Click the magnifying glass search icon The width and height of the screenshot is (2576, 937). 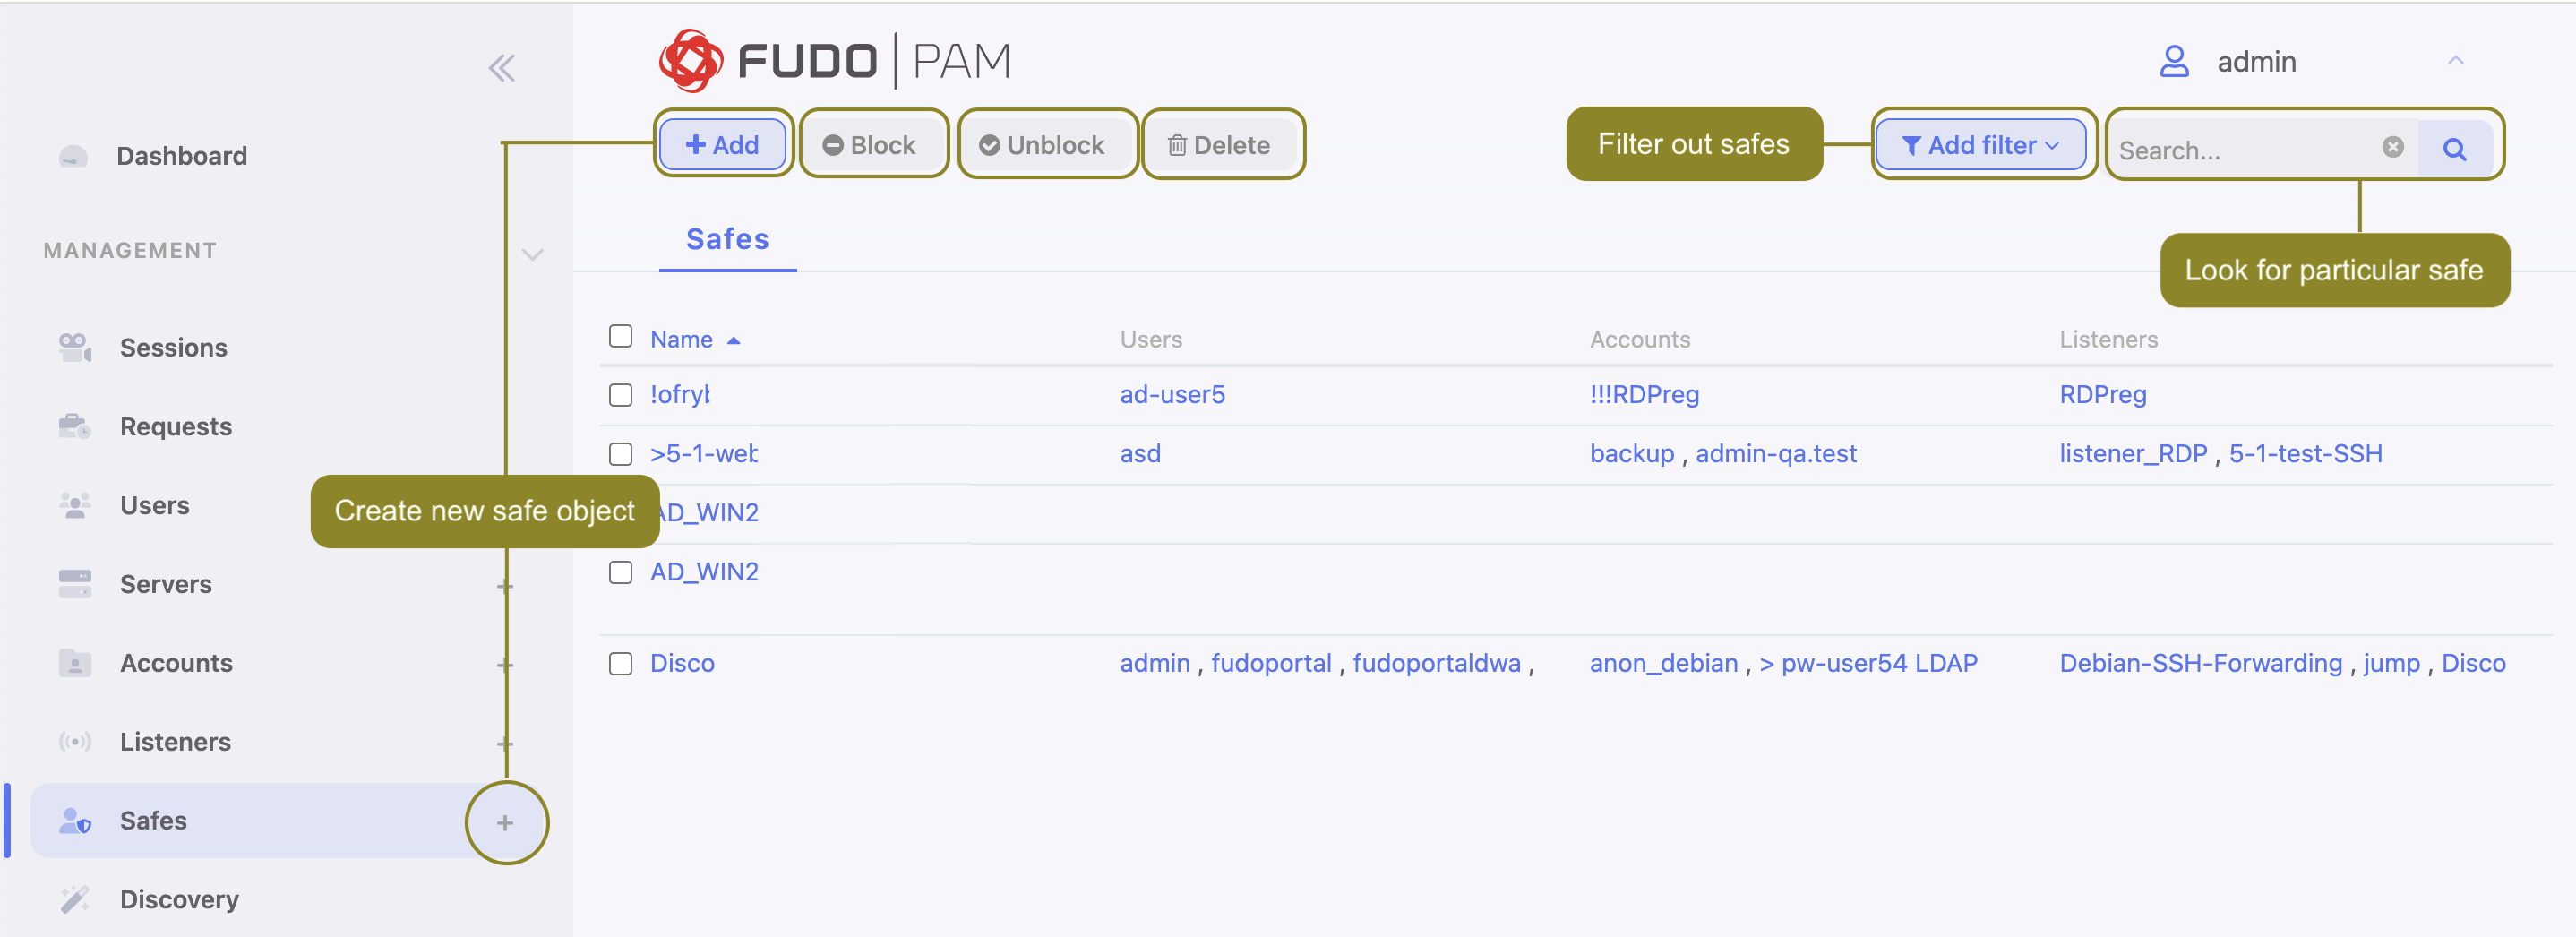point(2456,148)
